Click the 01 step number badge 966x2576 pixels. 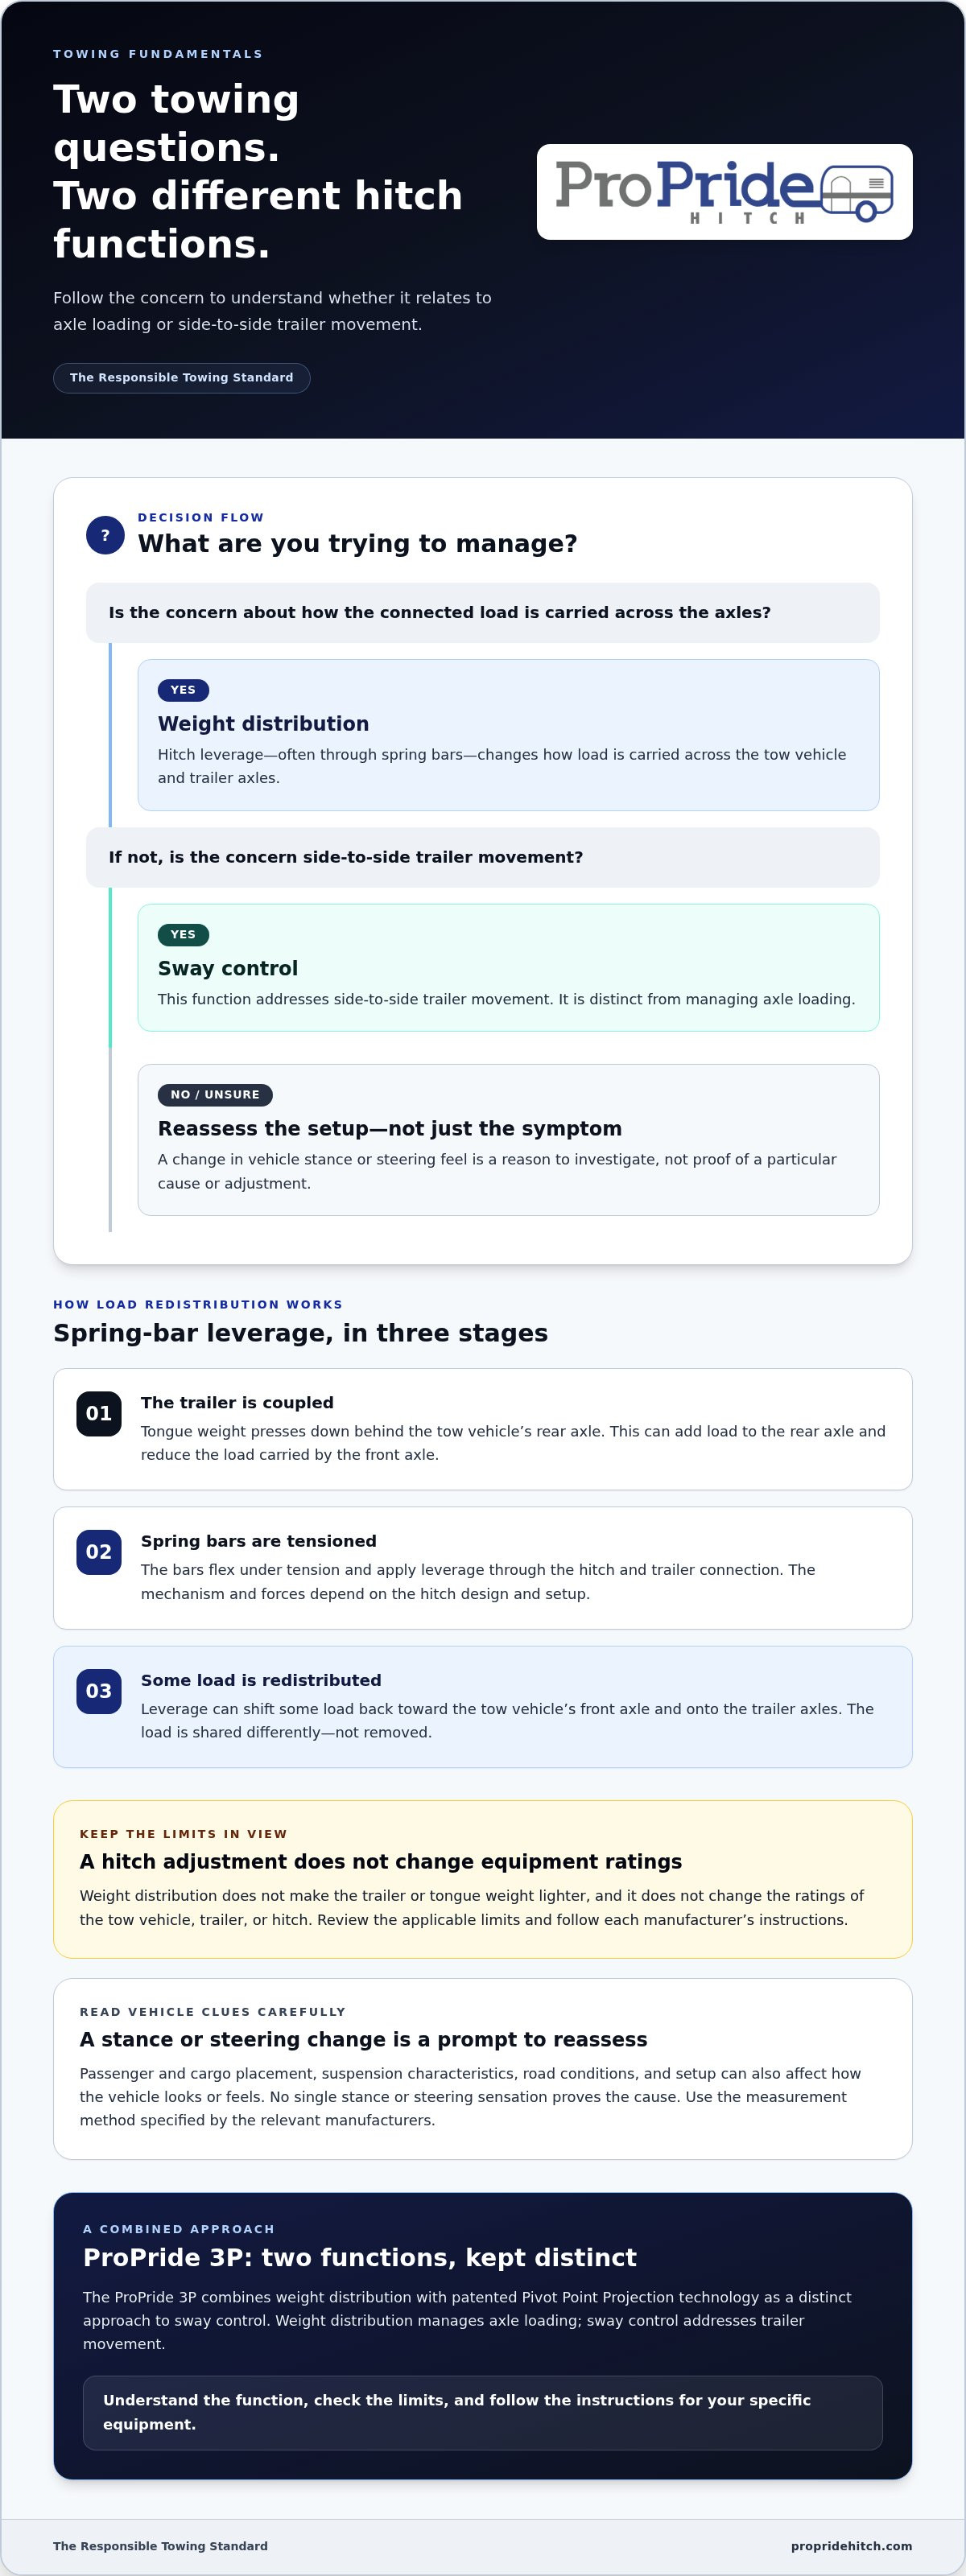click(99, 1413)
